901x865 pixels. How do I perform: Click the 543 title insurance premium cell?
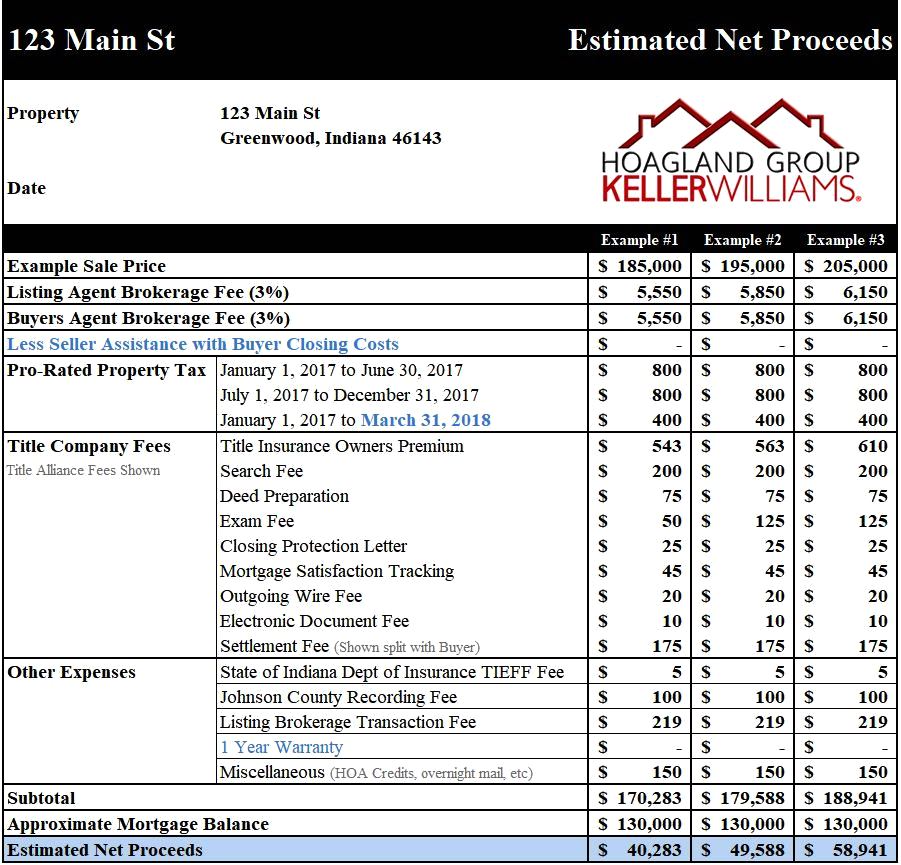(x=640, y=446)
